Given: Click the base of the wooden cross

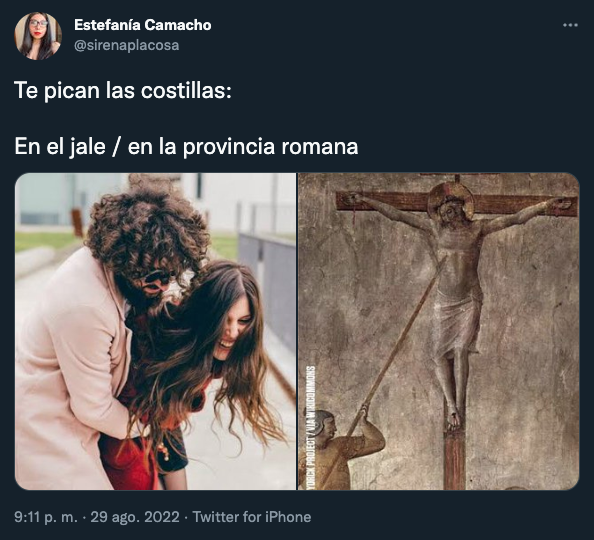Looking at the screenshot, I should (x=454, y=459).
